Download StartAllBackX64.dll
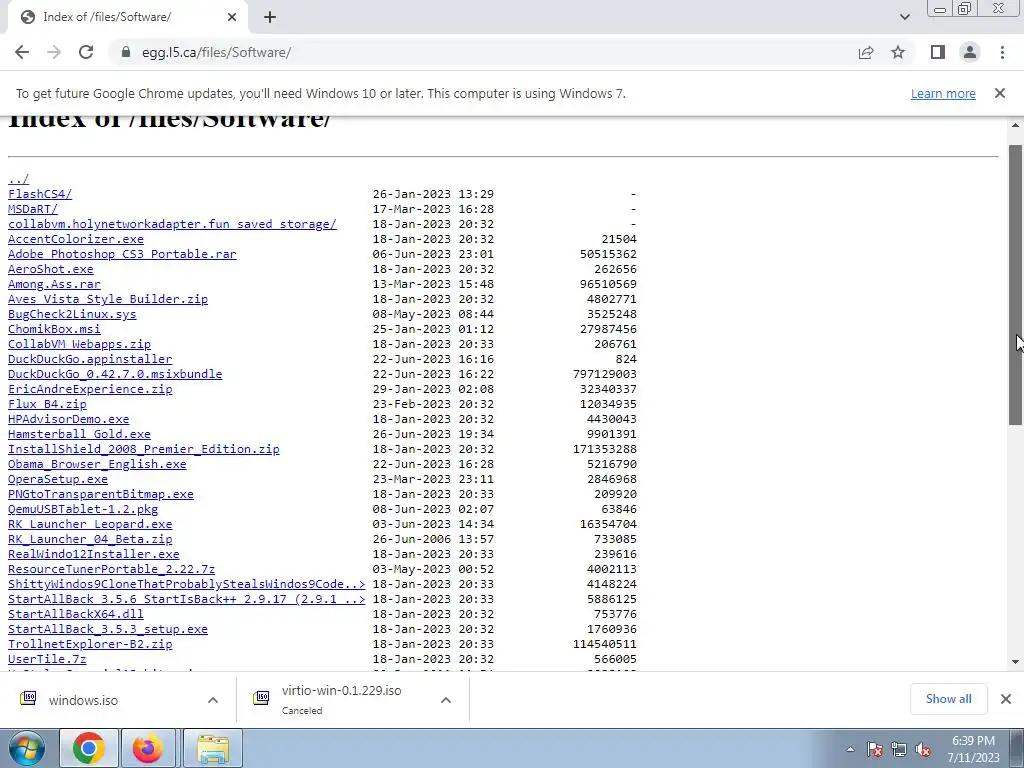Viewport: 1024px width, 768px height. coord(76,615)
